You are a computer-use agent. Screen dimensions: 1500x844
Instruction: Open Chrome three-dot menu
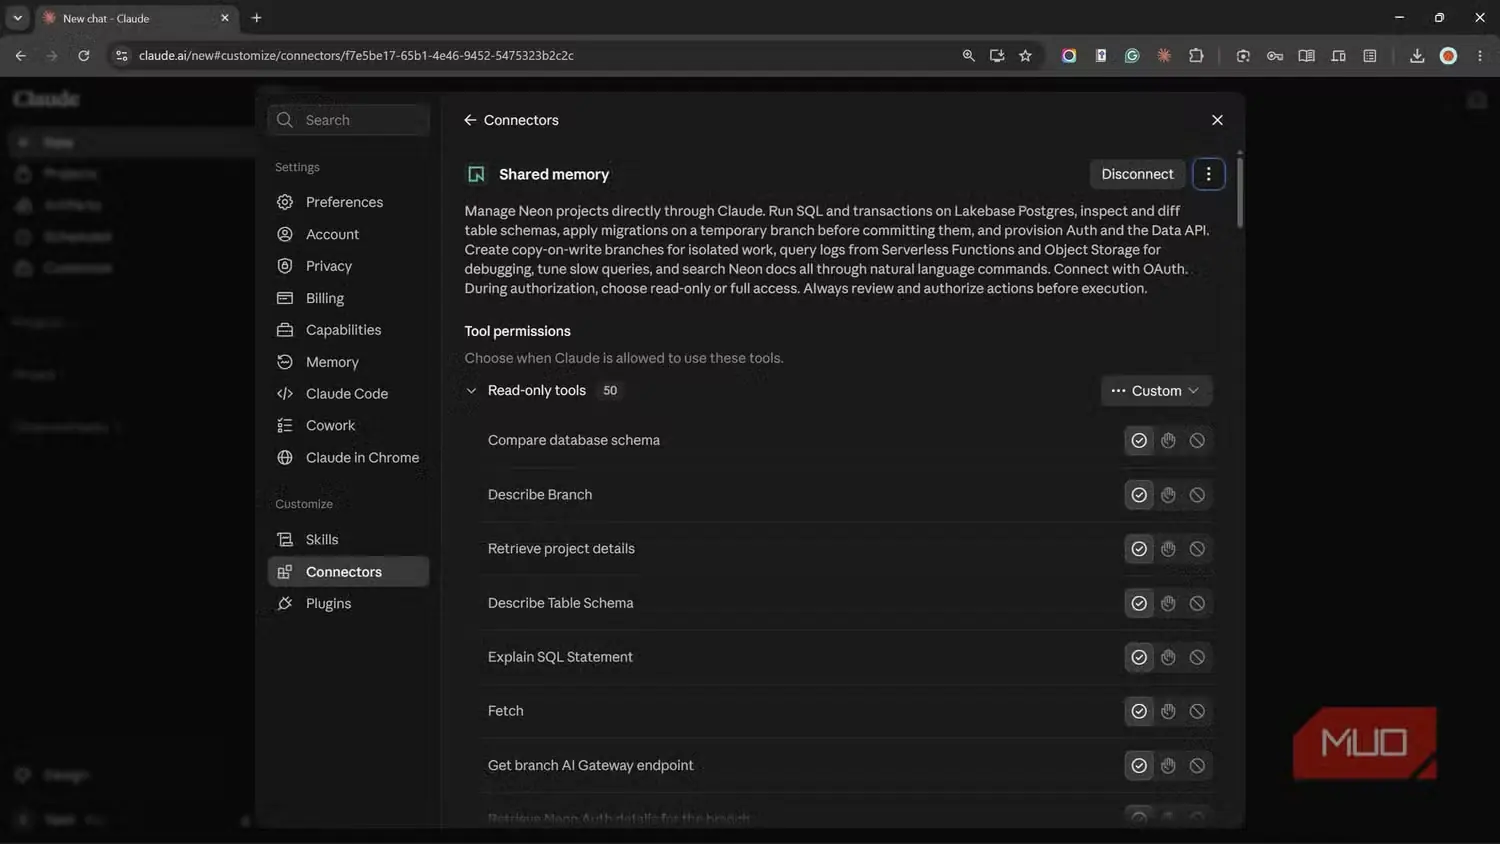1480,56
